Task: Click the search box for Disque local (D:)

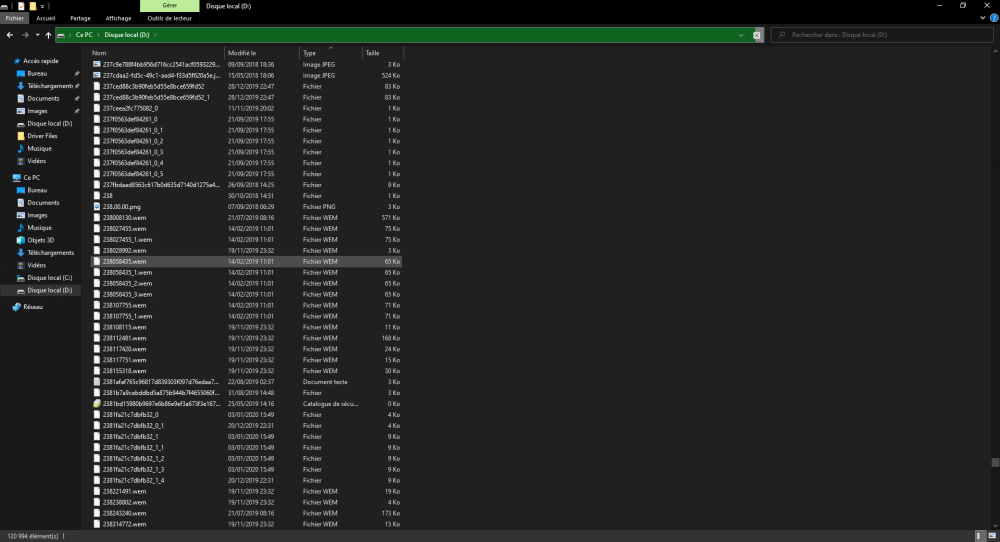Action: pyautogui.click(x=880, y=35)
